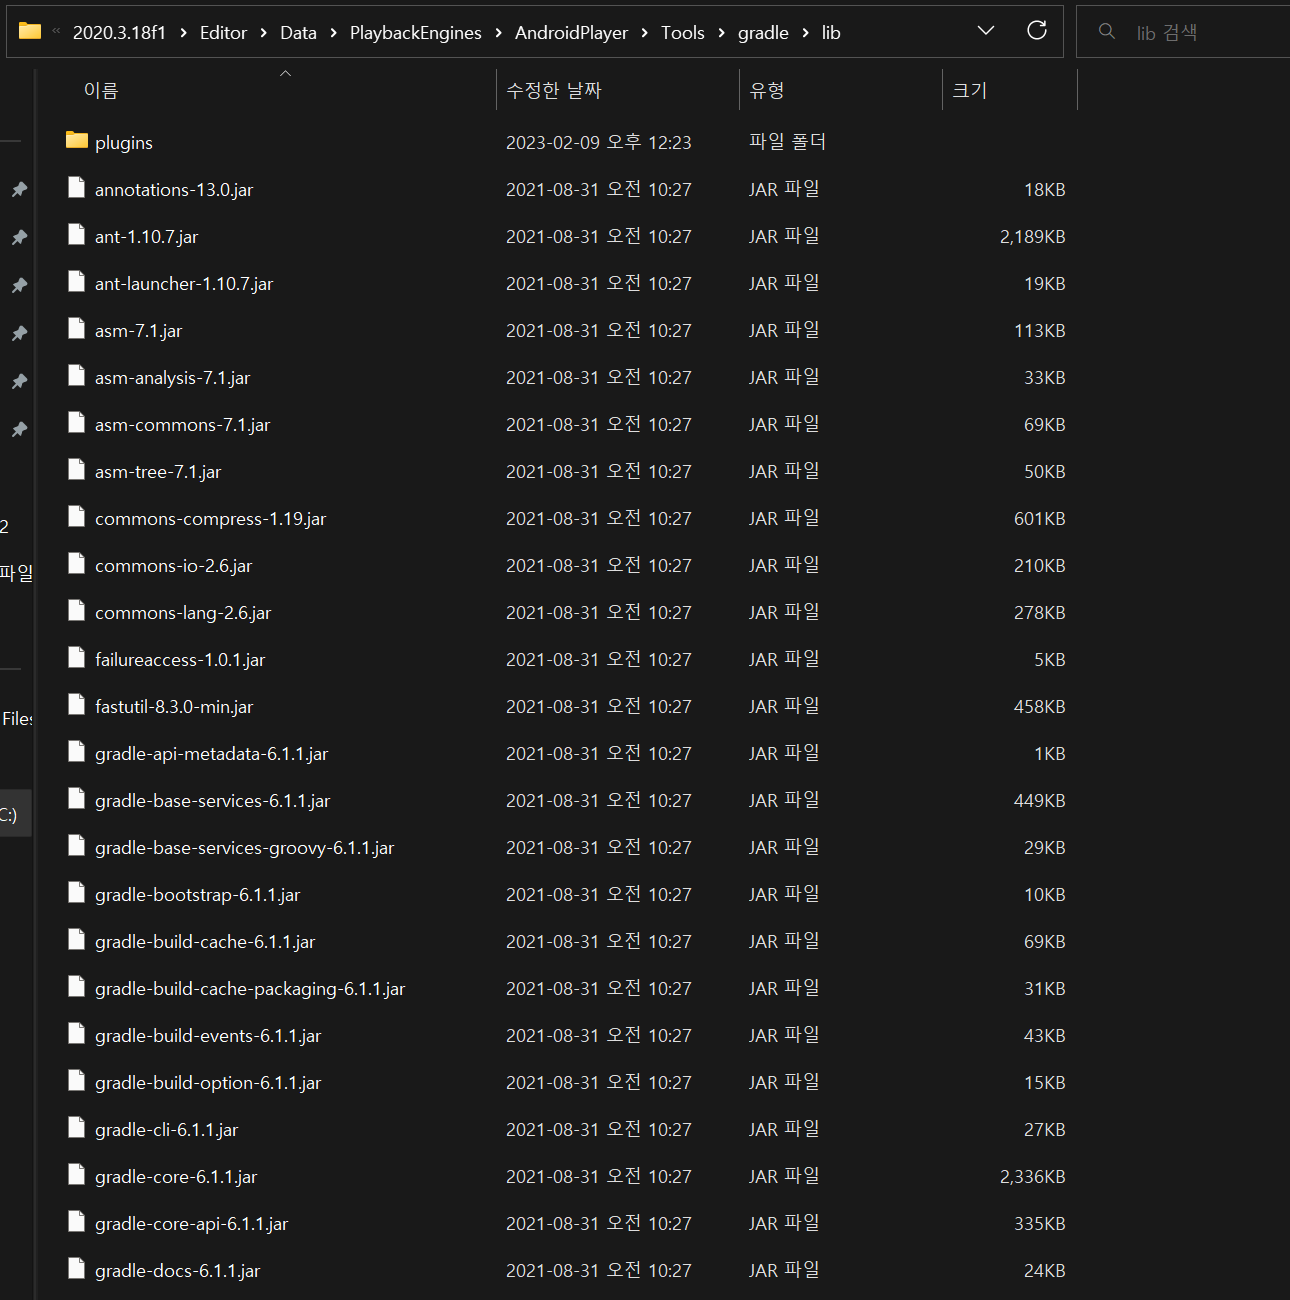Image resolution: width=1290 pixels, height=1300 pixels.
Task: Click the file icon for annotations-13.0.jar
Action: point(76,187)
